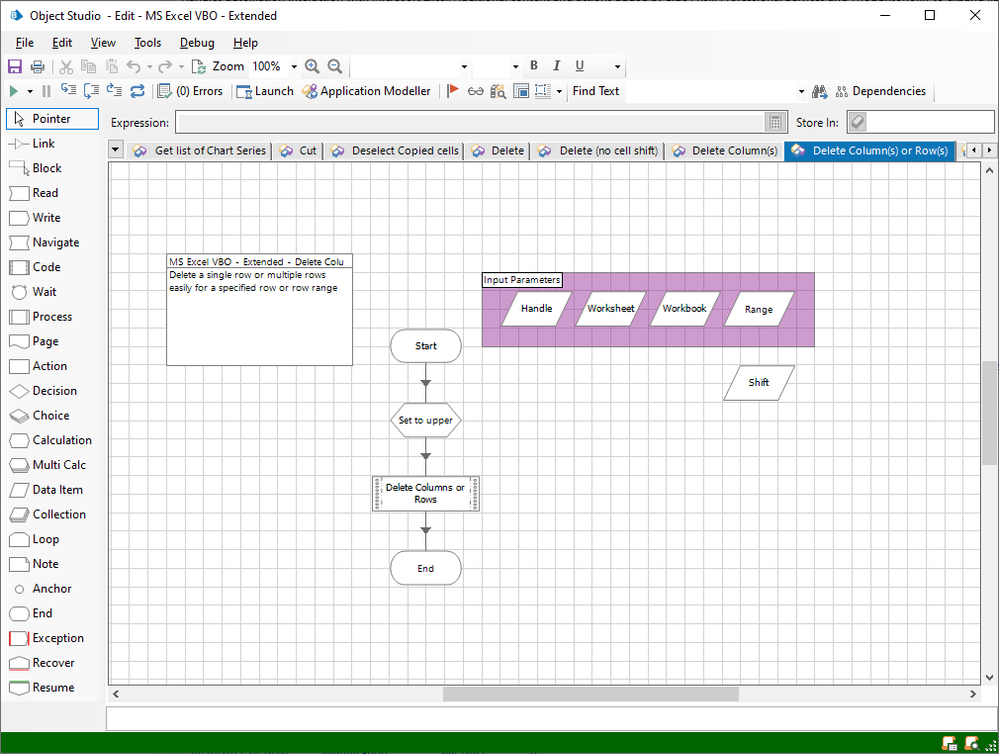Save the object with the floppy disk icon
This screenshot has width=999, height=754.
pos(15,66)
